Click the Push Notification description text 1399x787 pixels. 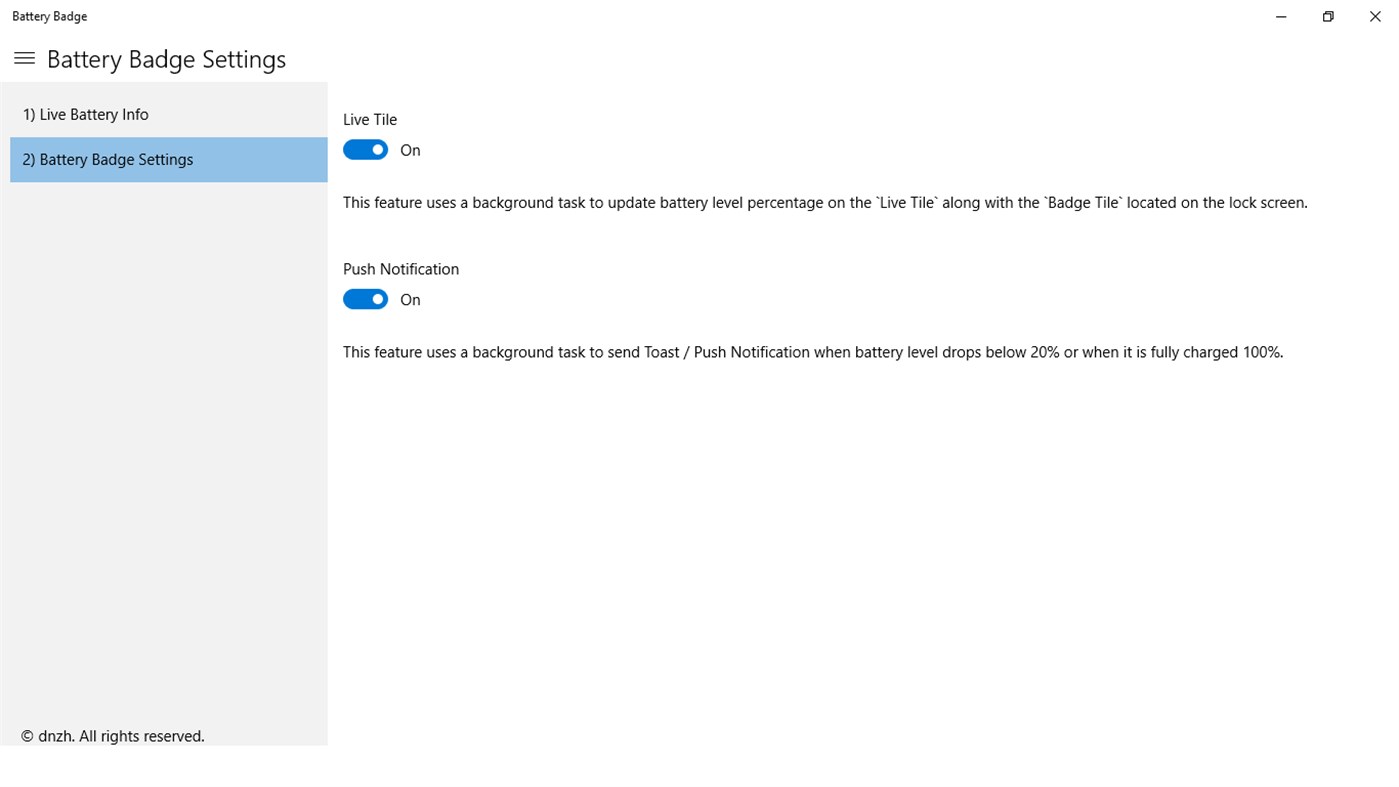point(812,351)
